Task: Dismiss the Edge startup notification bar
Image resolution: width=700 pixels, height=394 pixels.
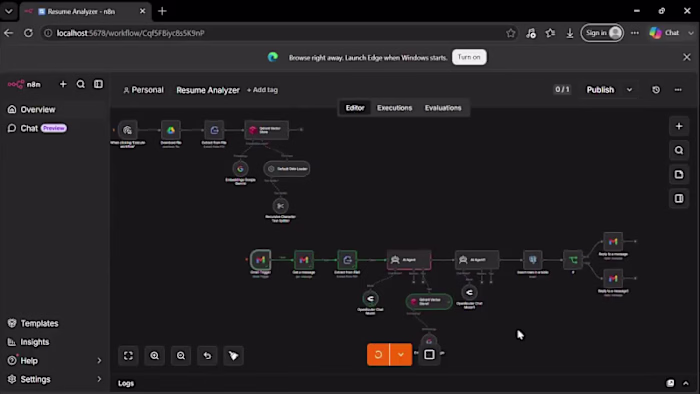Action: coord(687,57)
